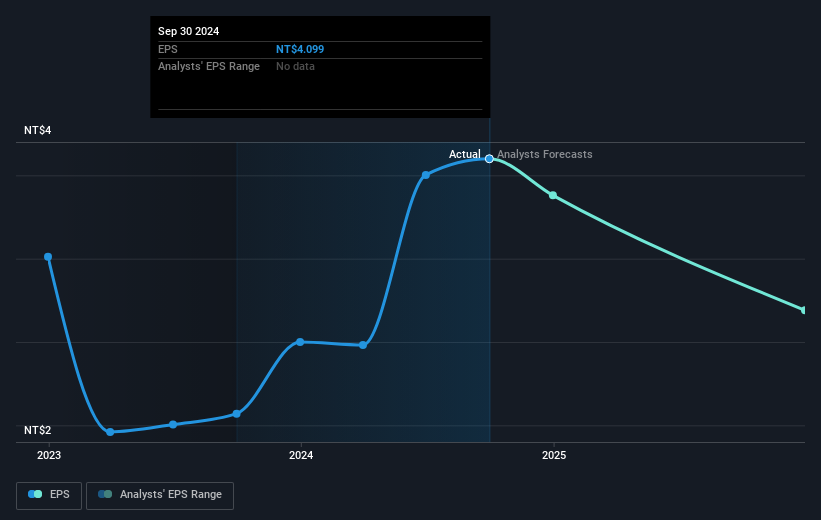This screenshot has height=520, width=821.
Task: Toggle the Analysts' EPS Range legend
Action: coord(160,495)
